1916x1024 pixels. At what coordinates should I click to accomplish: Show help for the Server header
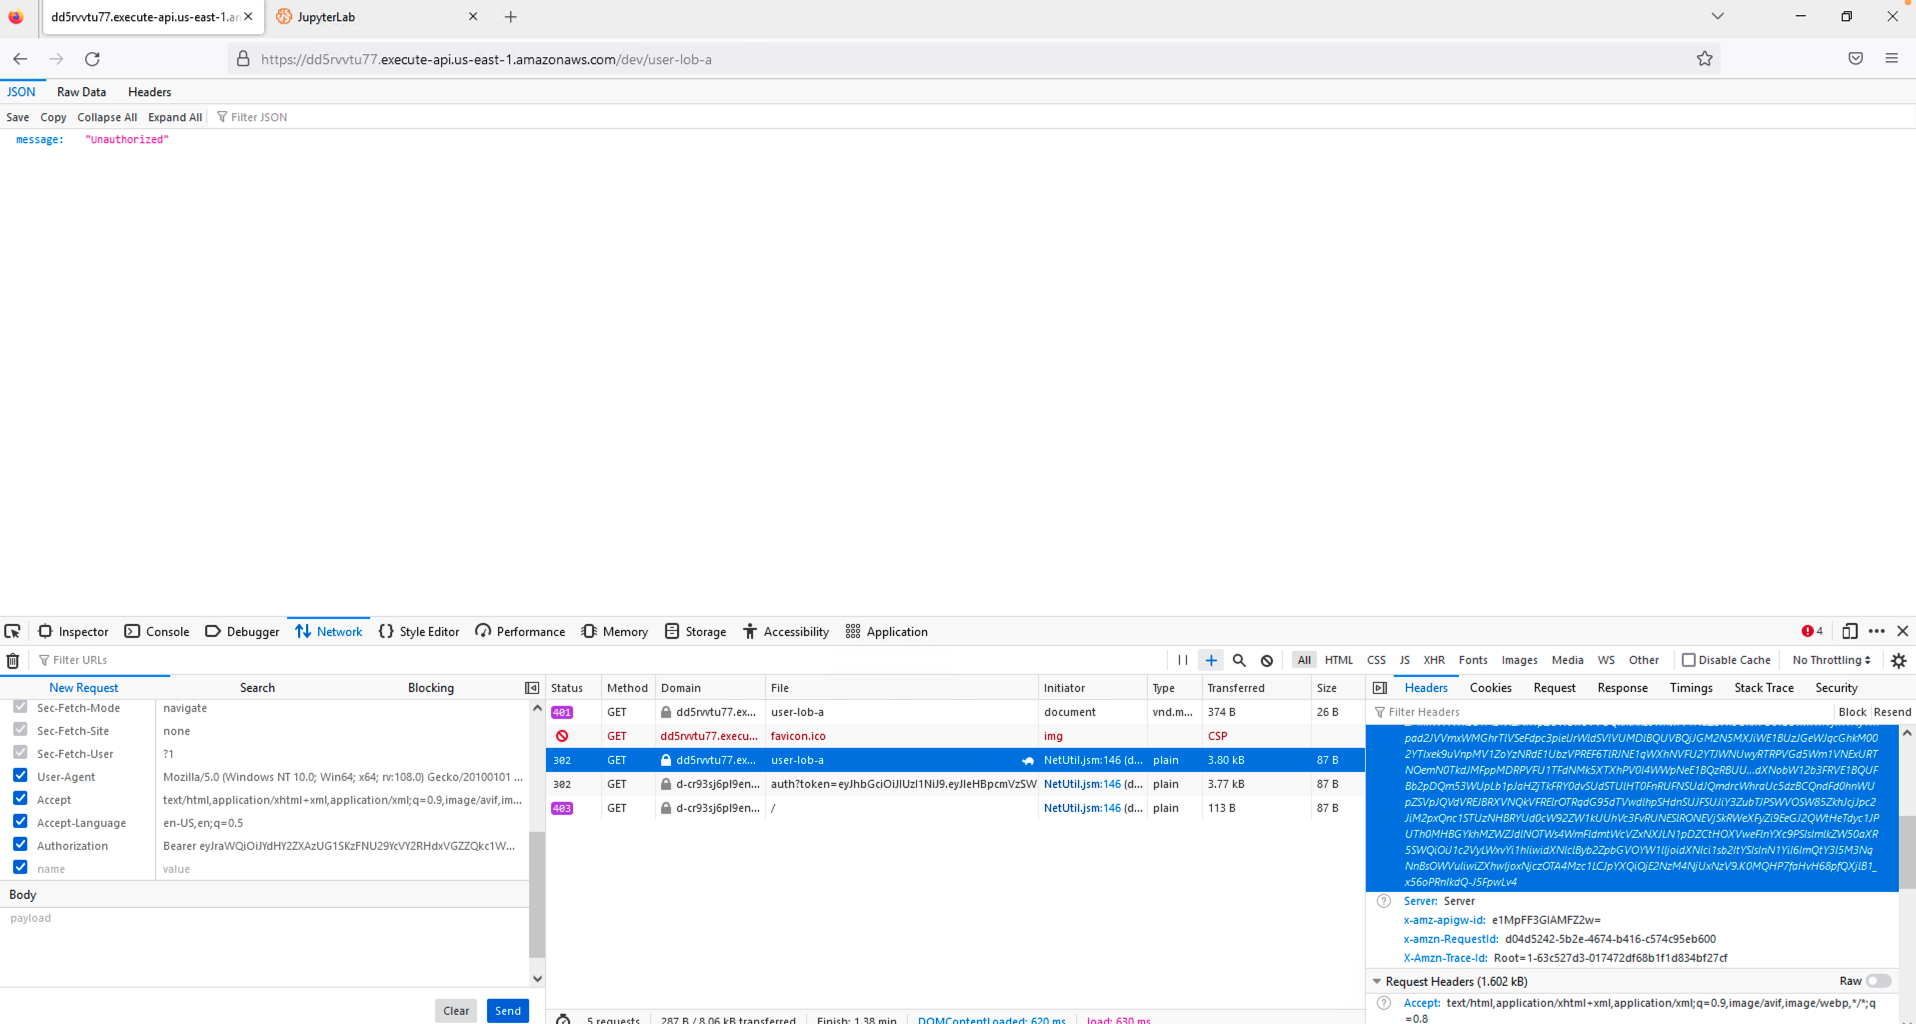pyautogui.click(x=1384, y=901)
